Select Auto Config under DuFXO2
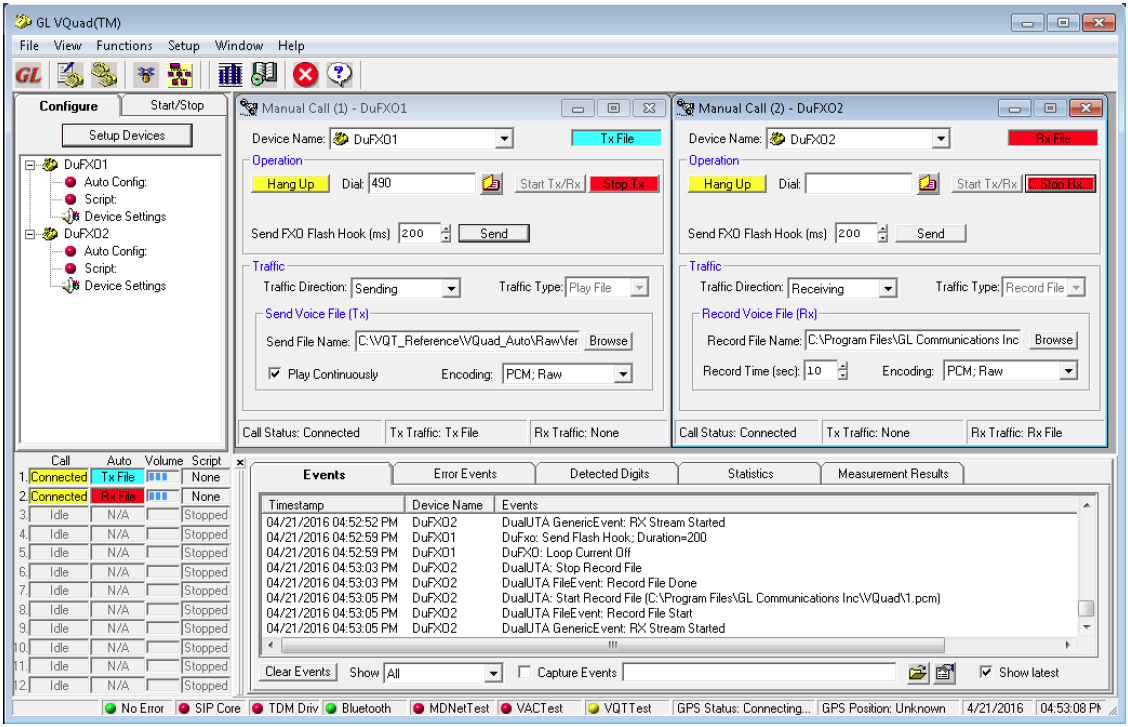The image size is (1128, 727). pyautogui.click(x=115, y=251)
